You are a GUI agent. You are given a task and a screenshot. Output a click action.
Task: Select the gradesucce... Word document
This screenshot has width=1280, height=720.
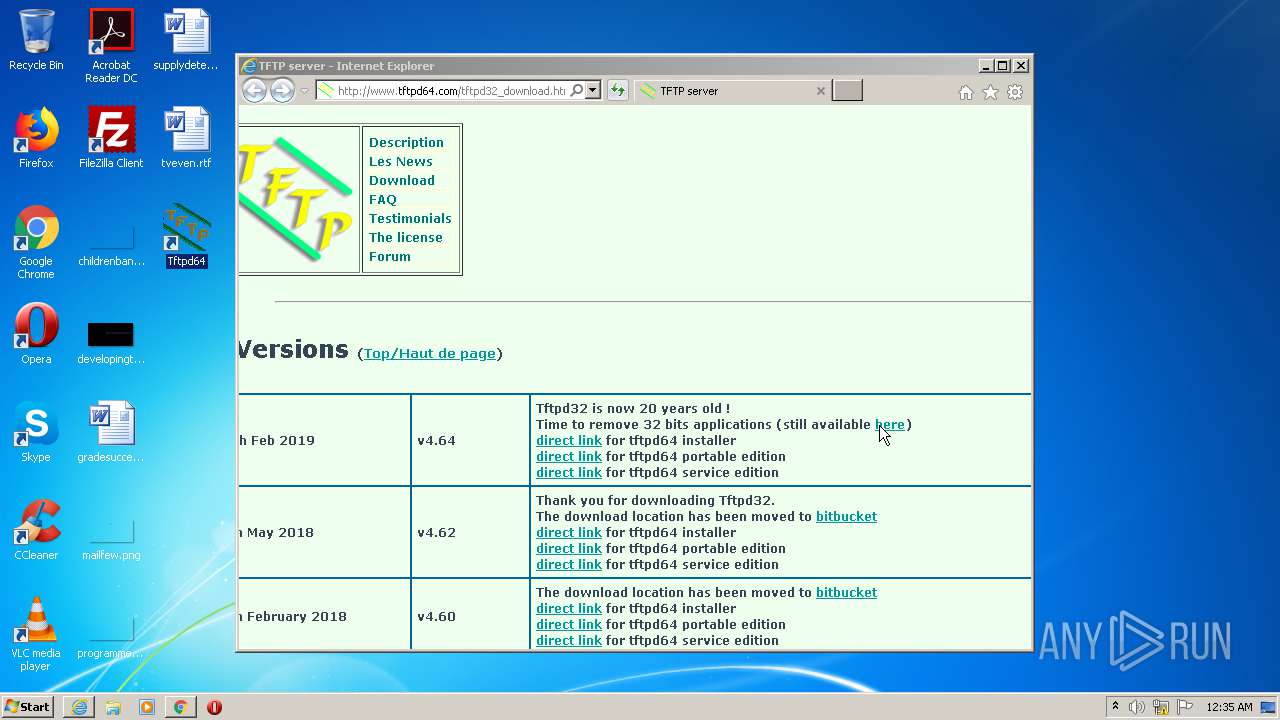pos(111,432)
